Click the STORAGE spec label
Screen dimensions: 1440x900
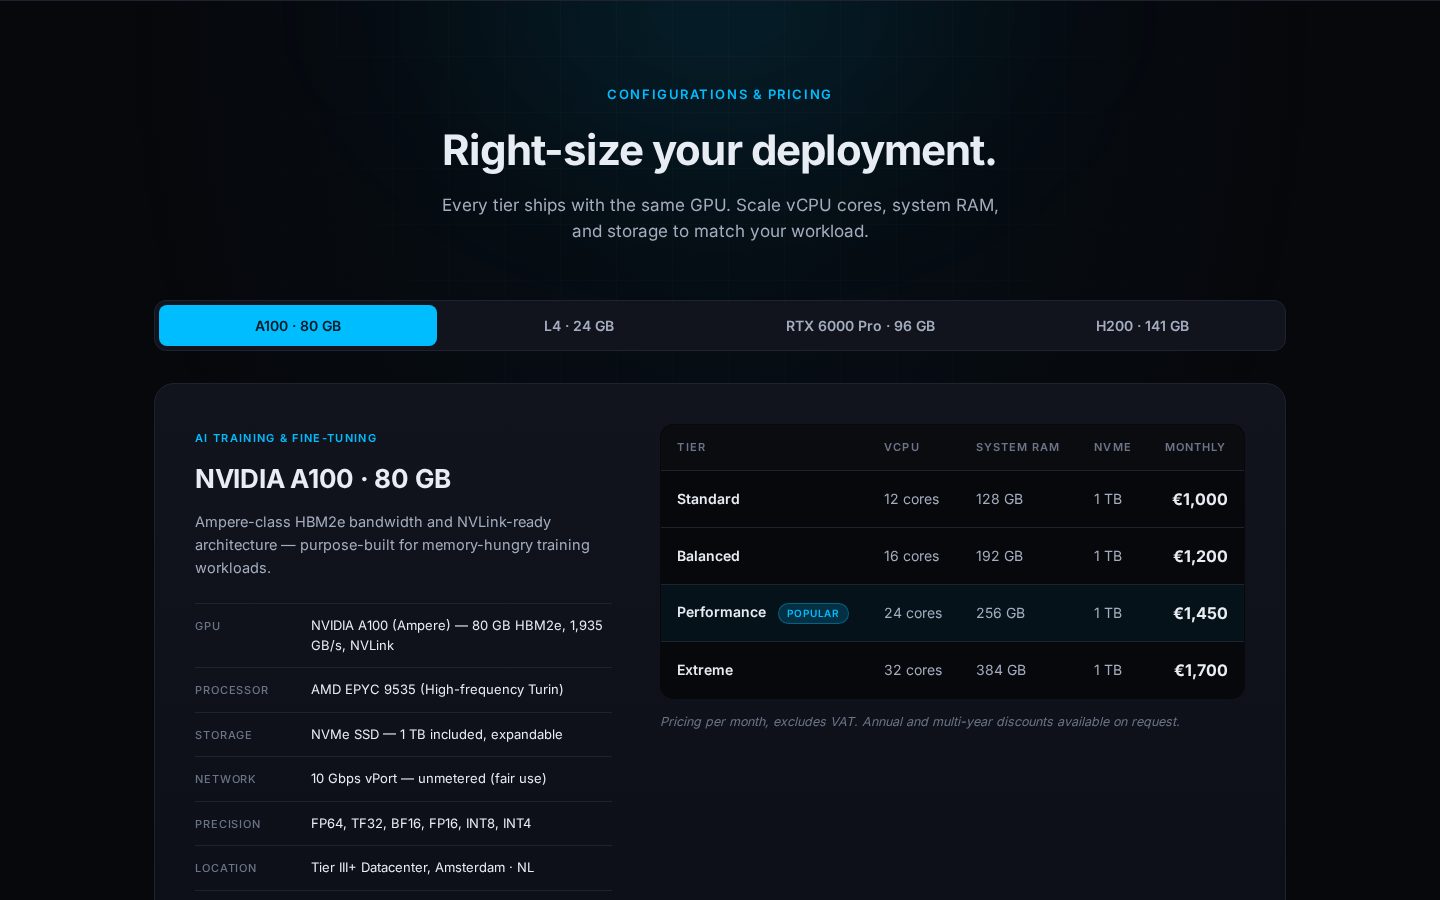click(x=223, y=735)
